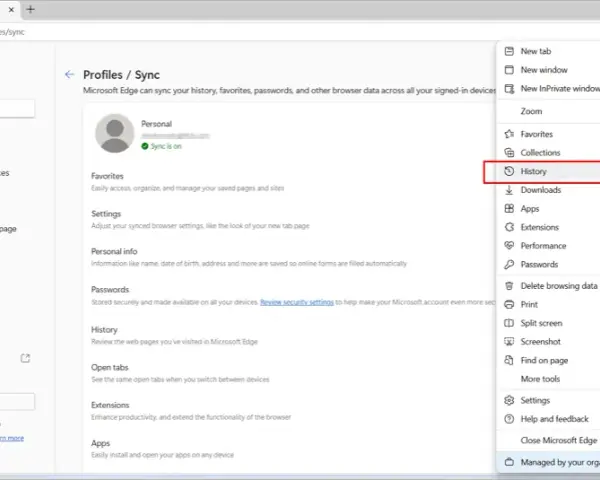
Task: Click the external link icon in sidebar
Action: coord(25,358)
